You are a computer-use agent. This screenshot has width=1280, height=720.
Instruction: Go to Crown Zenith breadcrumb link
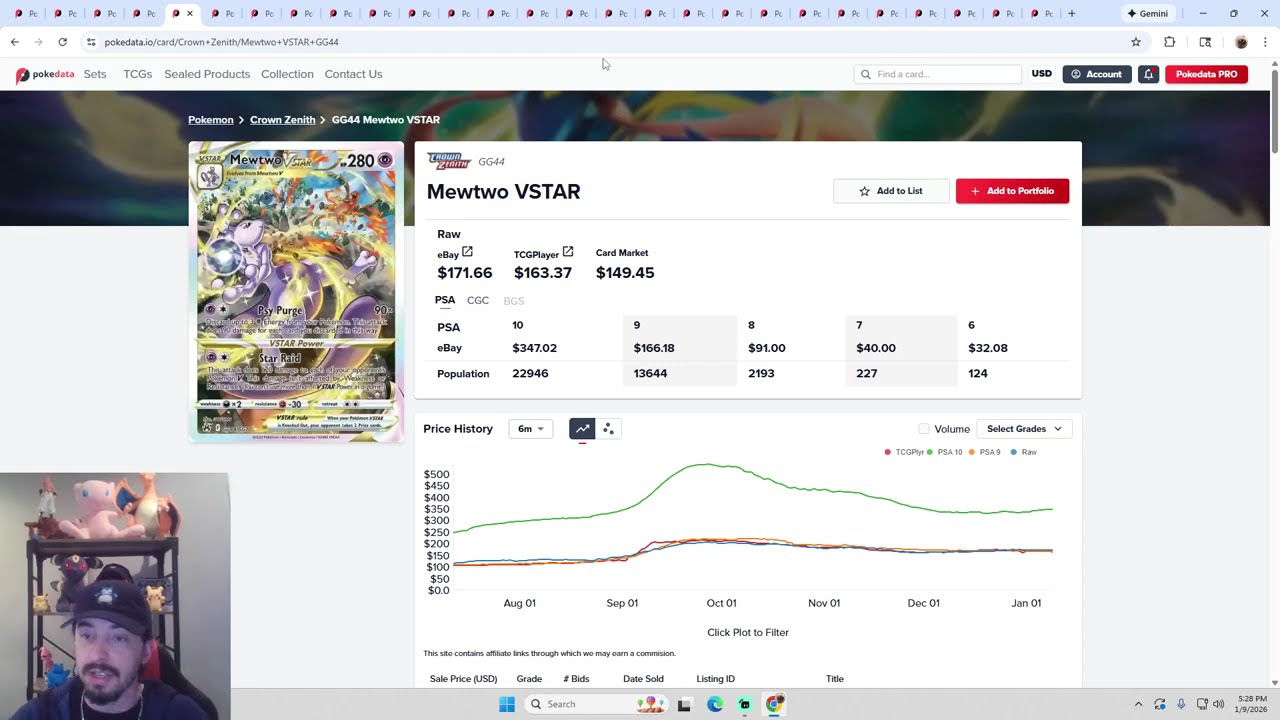pos(282,120)
